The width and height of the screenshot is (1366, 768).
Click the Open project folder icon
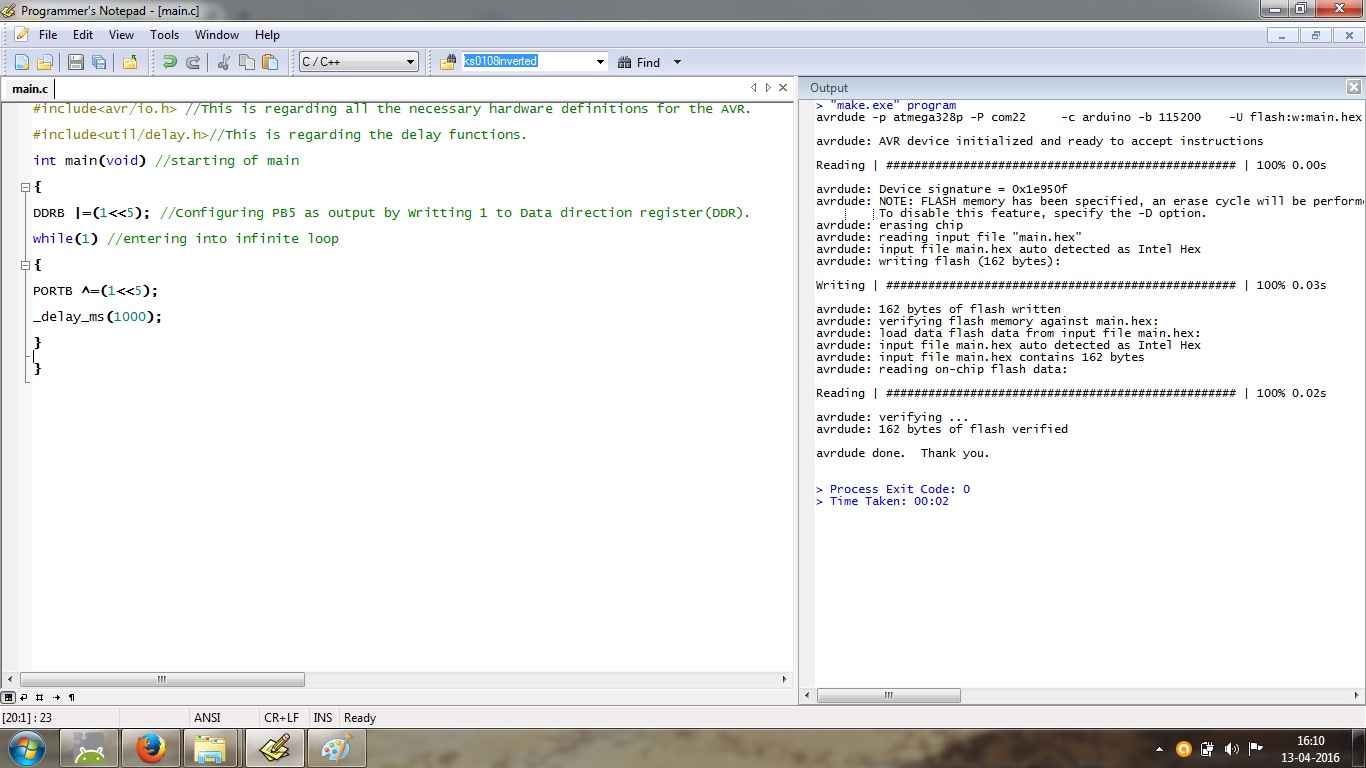click(130, 62)
